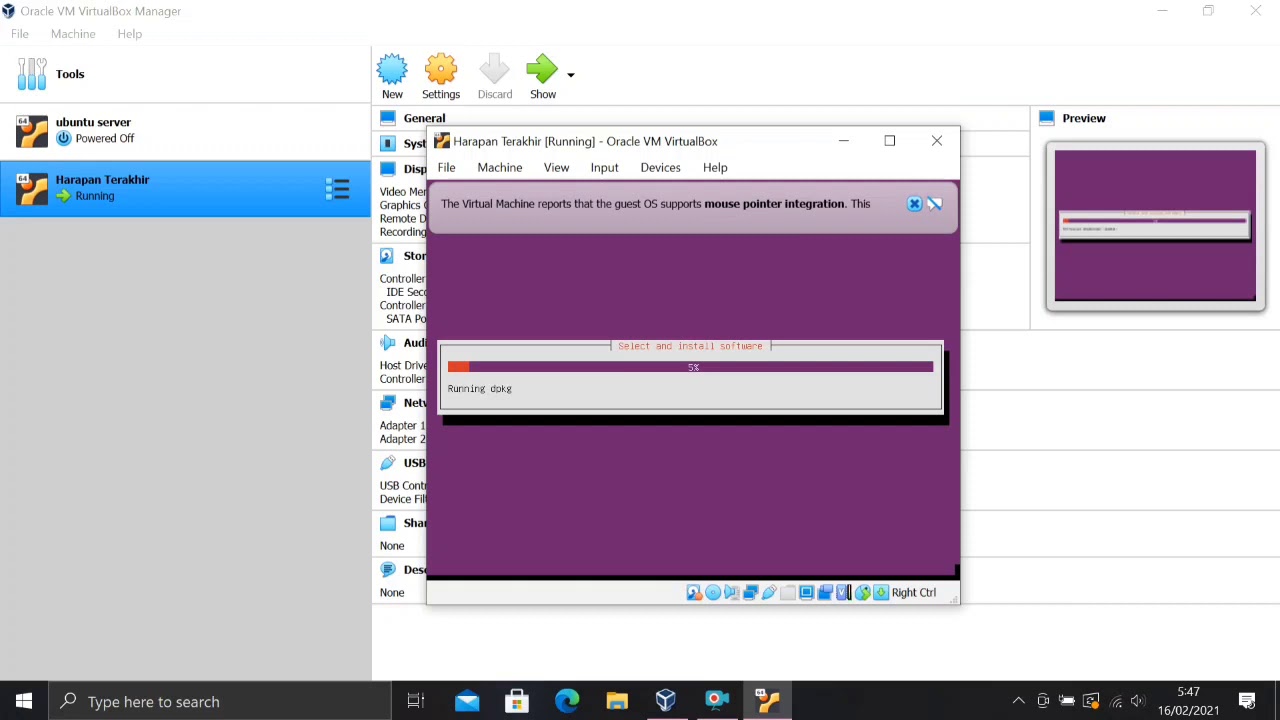1280x720 pixels.
Task: Click the Shared folders section icon
Action: pyautogui.click(x=388, y=523)
